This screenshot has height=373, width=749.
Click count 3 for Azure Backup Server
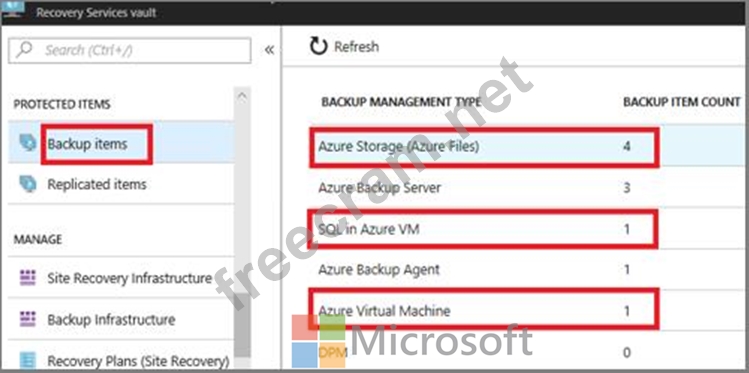coord(627,187)
